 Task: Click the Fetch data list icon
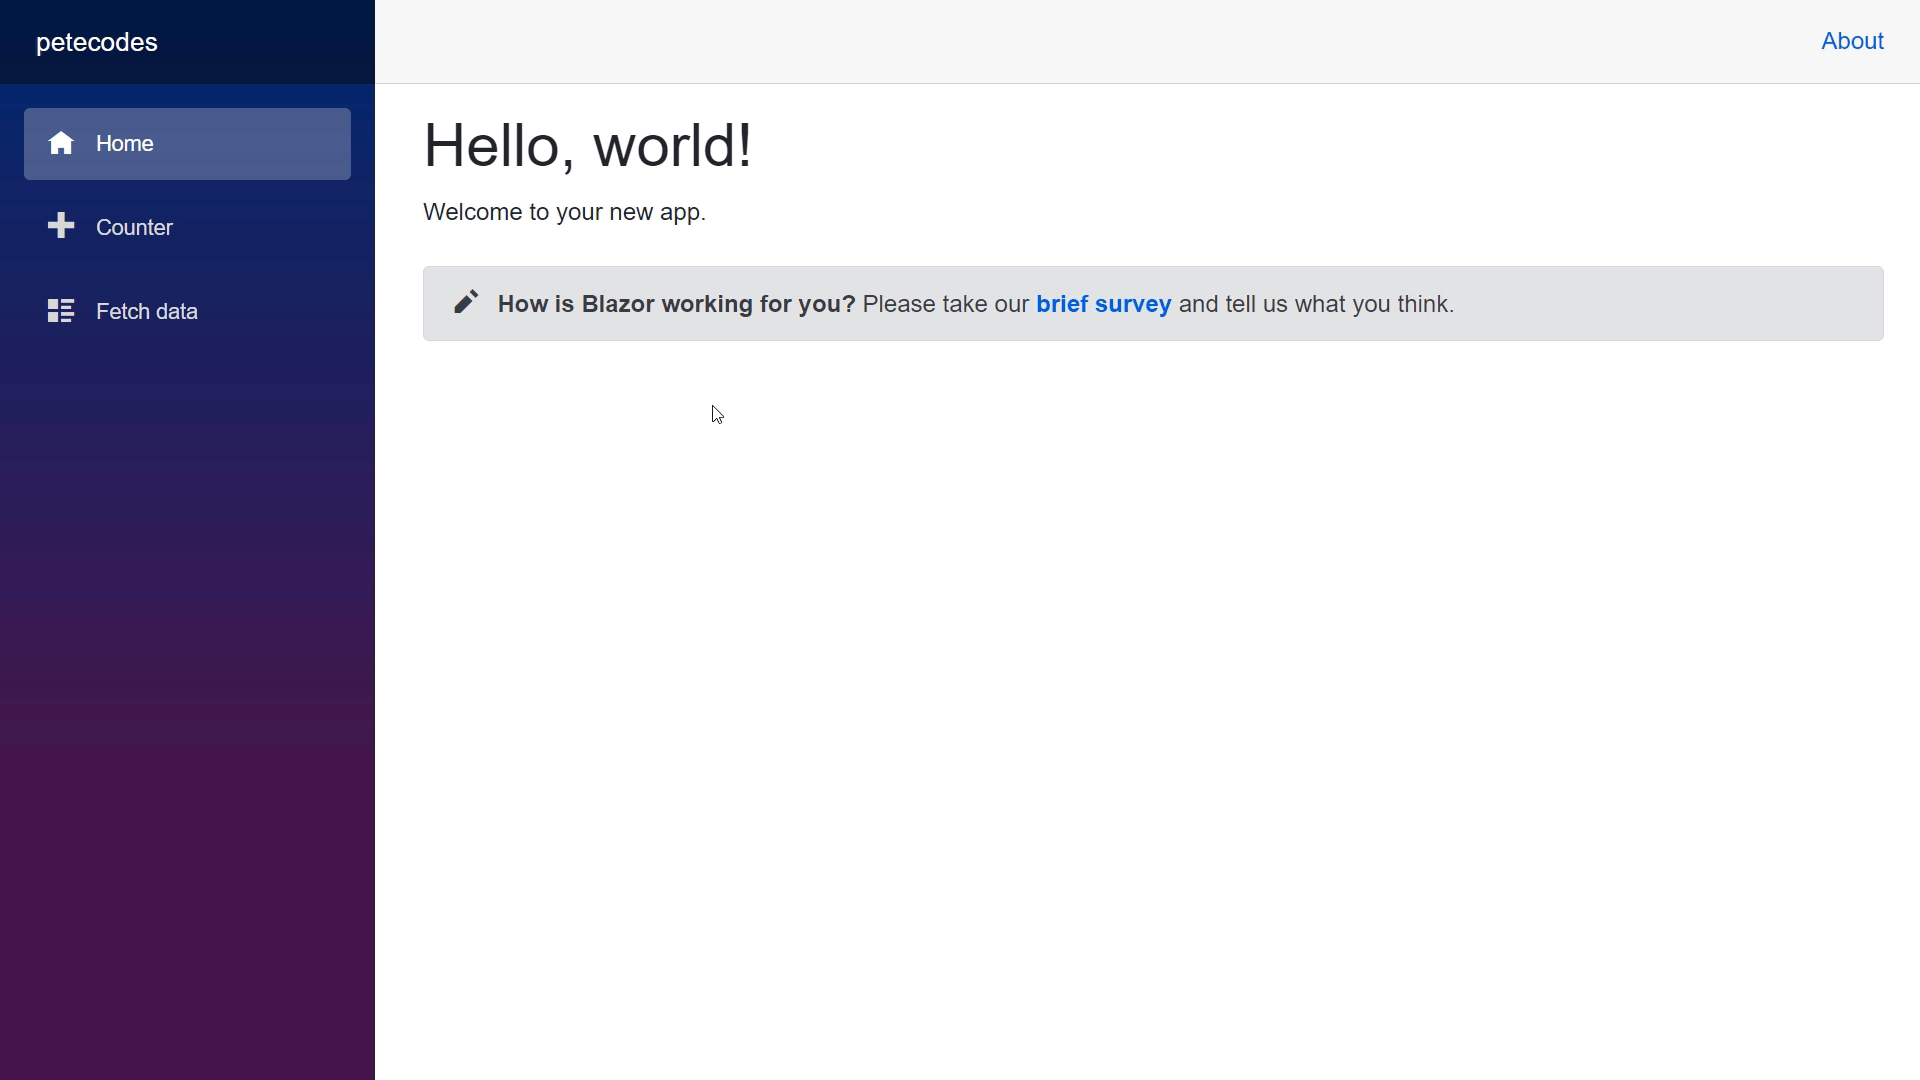(61, 311)
